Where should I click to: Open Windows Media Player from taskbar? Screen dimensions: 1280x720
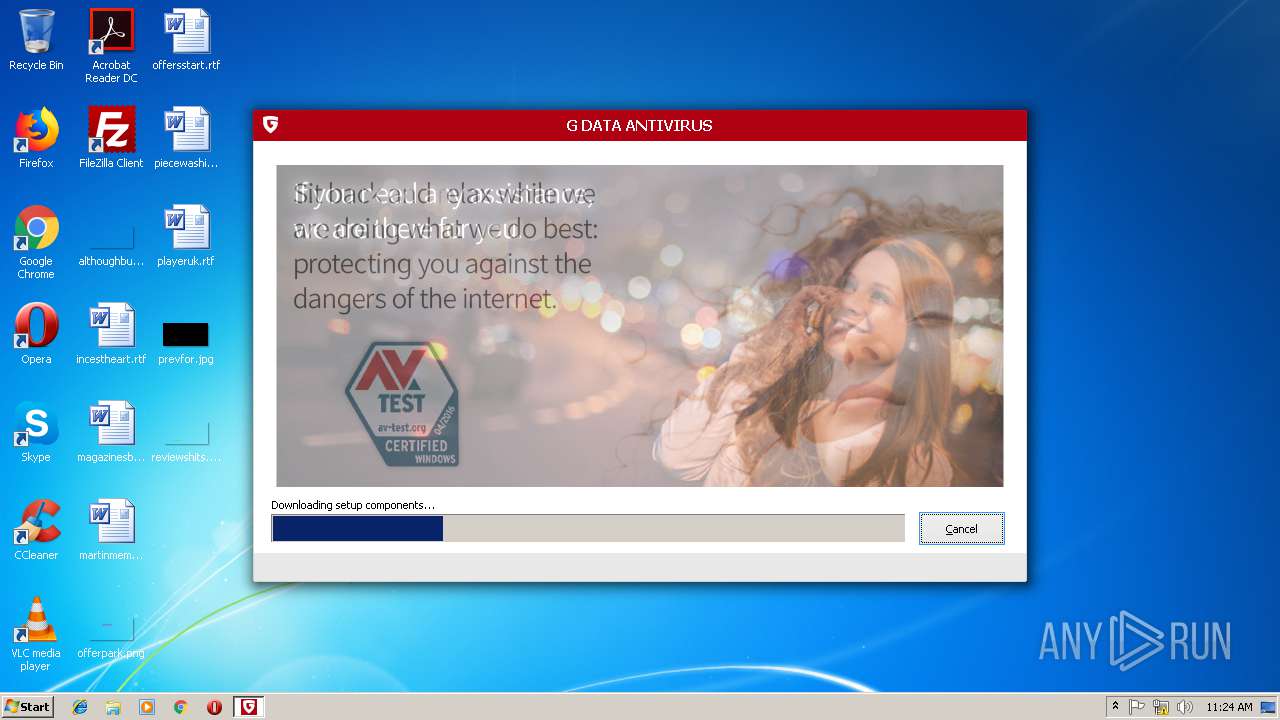[x=147, y=707]
